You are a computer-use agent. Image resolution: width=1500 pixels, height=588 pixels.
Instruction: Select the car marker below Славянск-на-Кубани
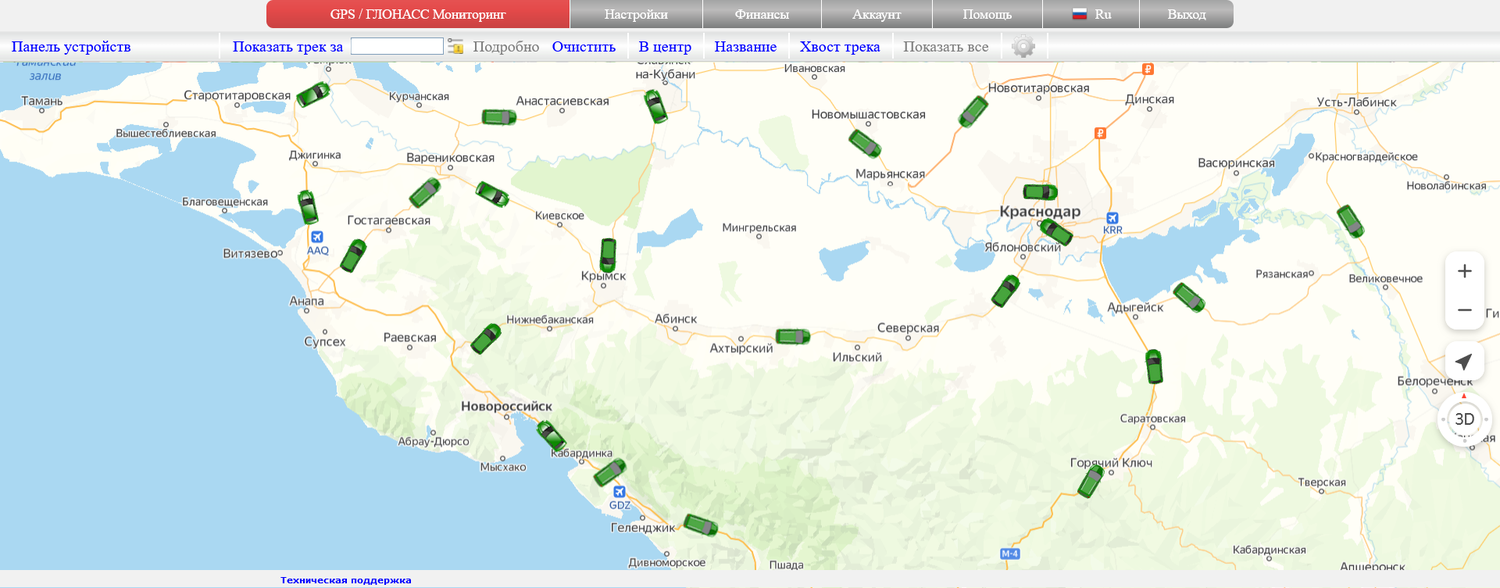tap(655, 106)
